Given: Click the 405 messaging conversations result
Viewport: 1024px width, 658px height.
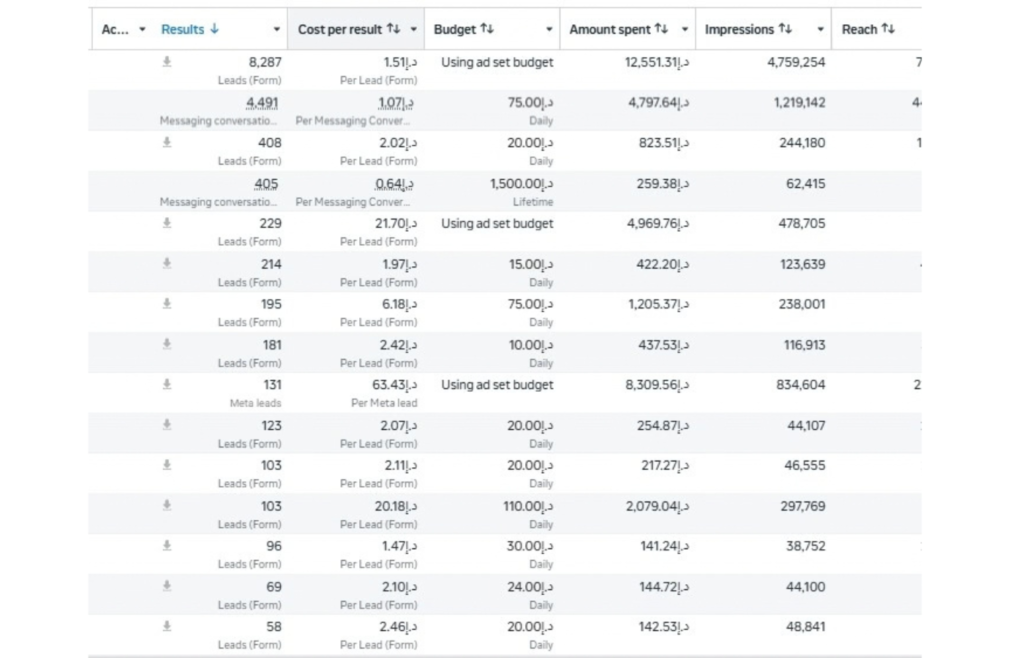Looking at the screenshot, I should 266,183.
